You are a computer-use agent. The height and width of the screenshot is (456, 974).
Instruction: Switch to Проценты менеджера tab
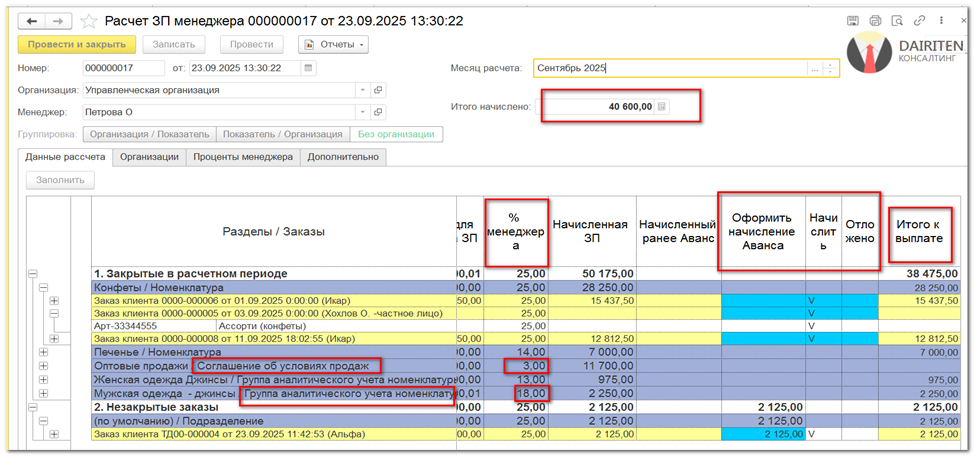pos(243,157)
